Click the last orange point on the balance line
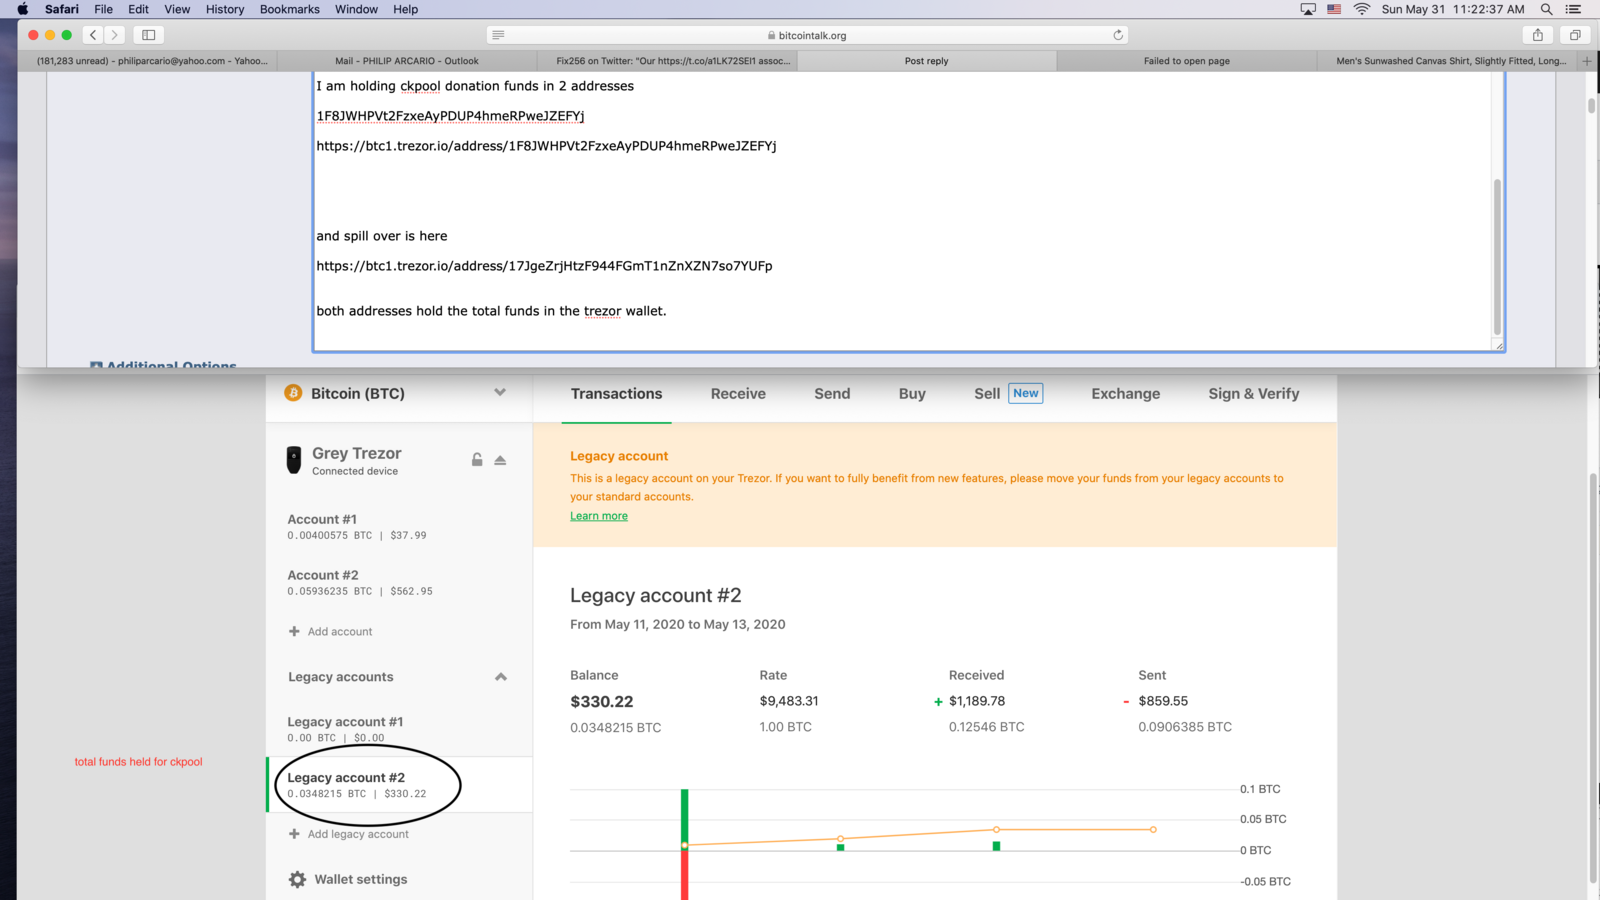This screenshot has height=900, width=1600. click(x=1153, y=829)
